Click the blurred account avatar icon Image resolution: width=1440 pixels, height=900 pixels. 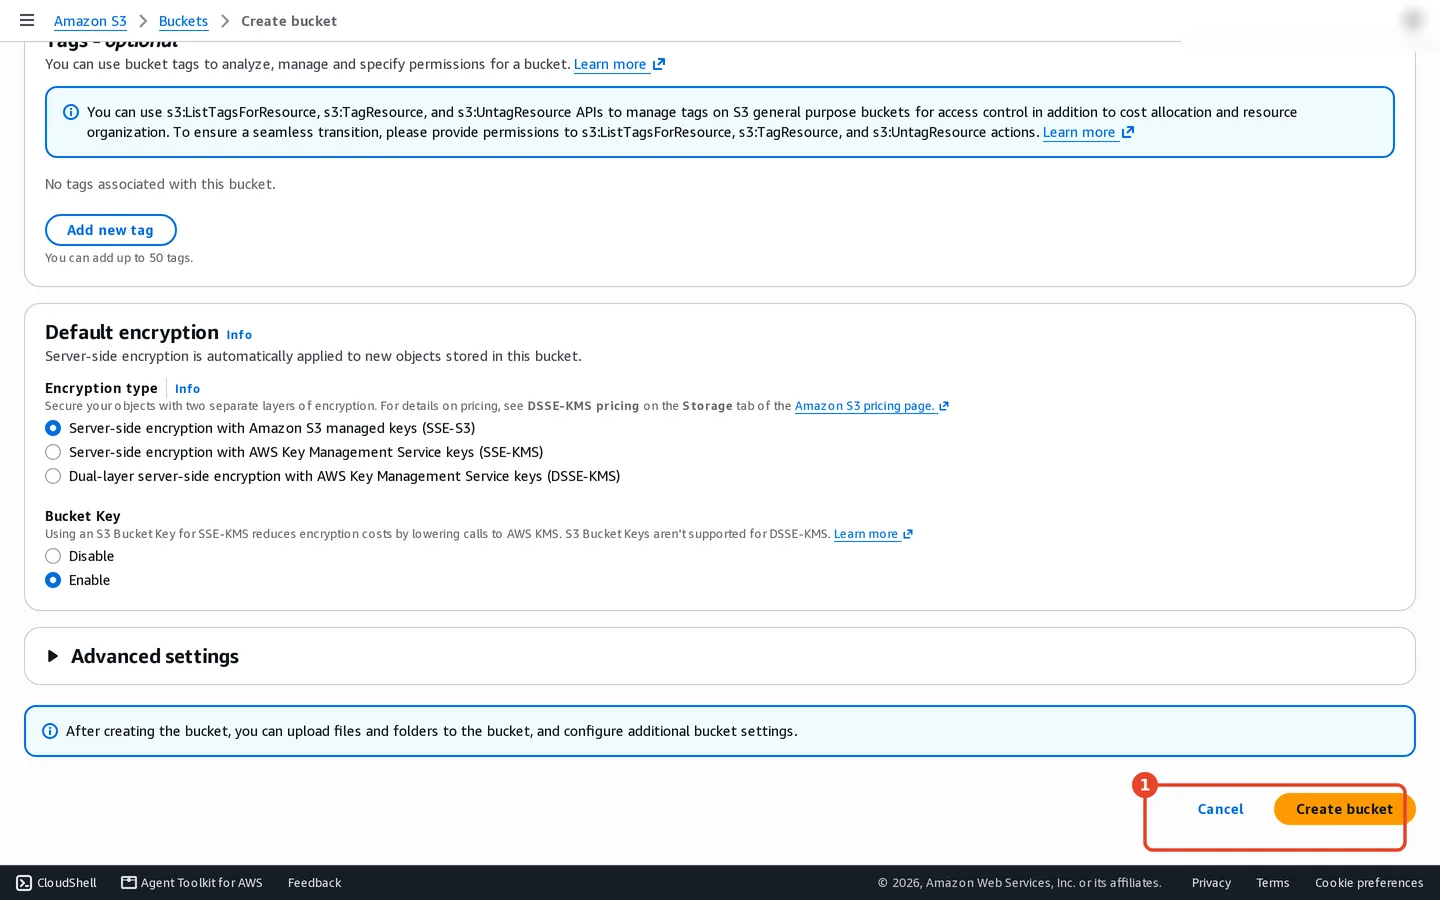click(1412, 20)
